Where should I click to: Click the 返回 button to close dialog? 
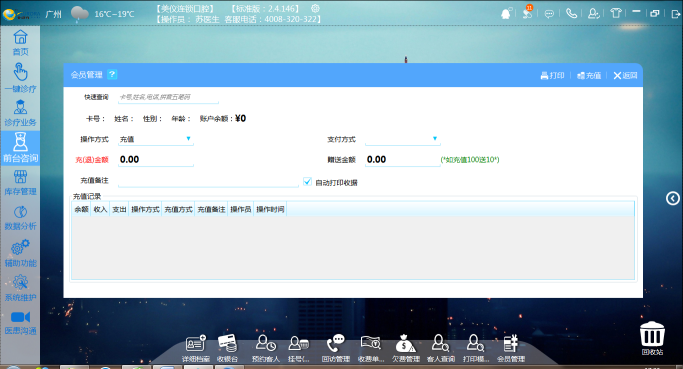[x=625, y=75]
